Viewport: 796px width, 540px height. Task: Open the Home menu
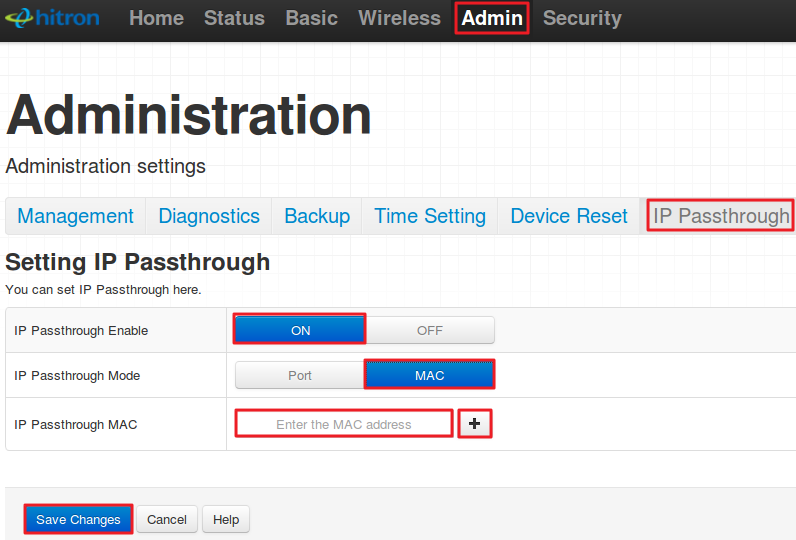[156, 18]
